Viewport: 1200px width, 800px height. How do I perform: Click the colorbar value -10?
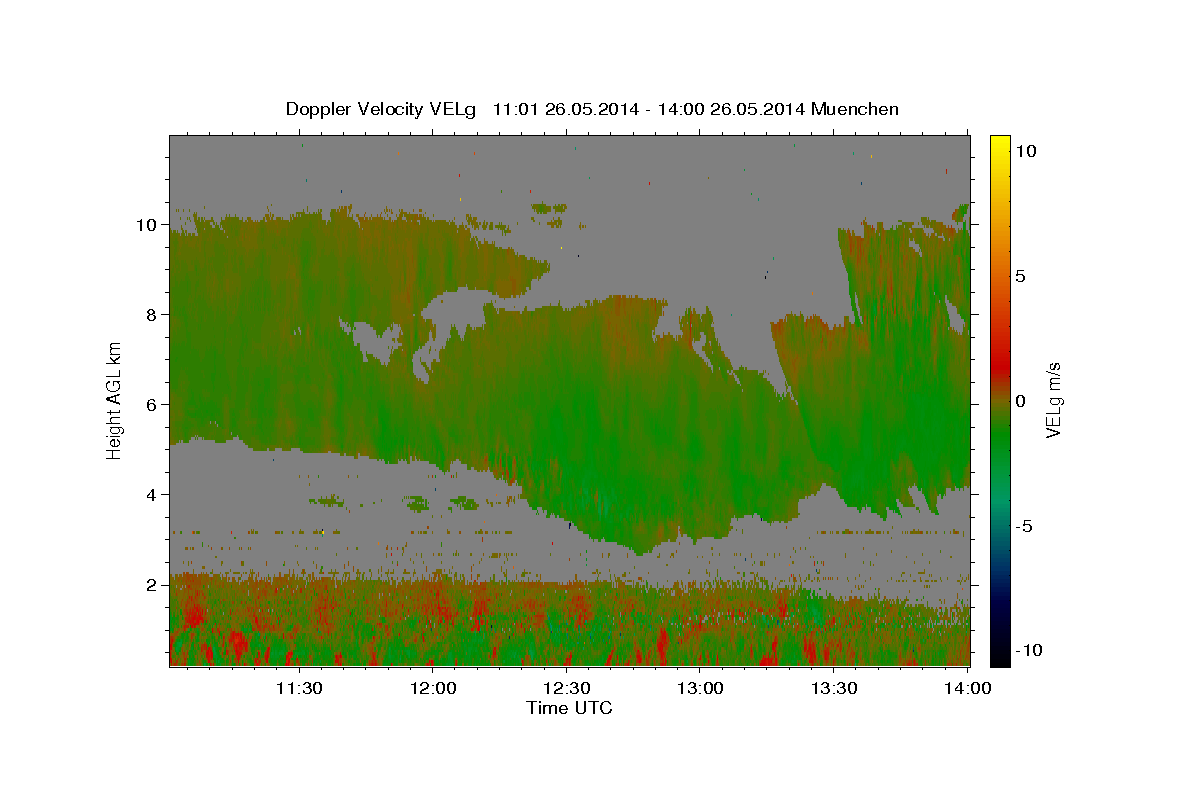(1029, 650)
